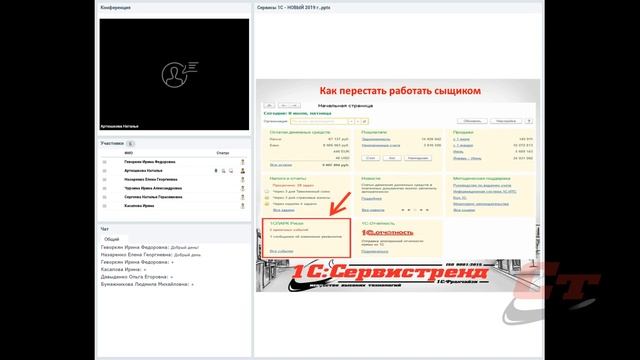This screenshot has width=640, height=360.
Task: Open Все остатки link
Action: pos(281,165)
